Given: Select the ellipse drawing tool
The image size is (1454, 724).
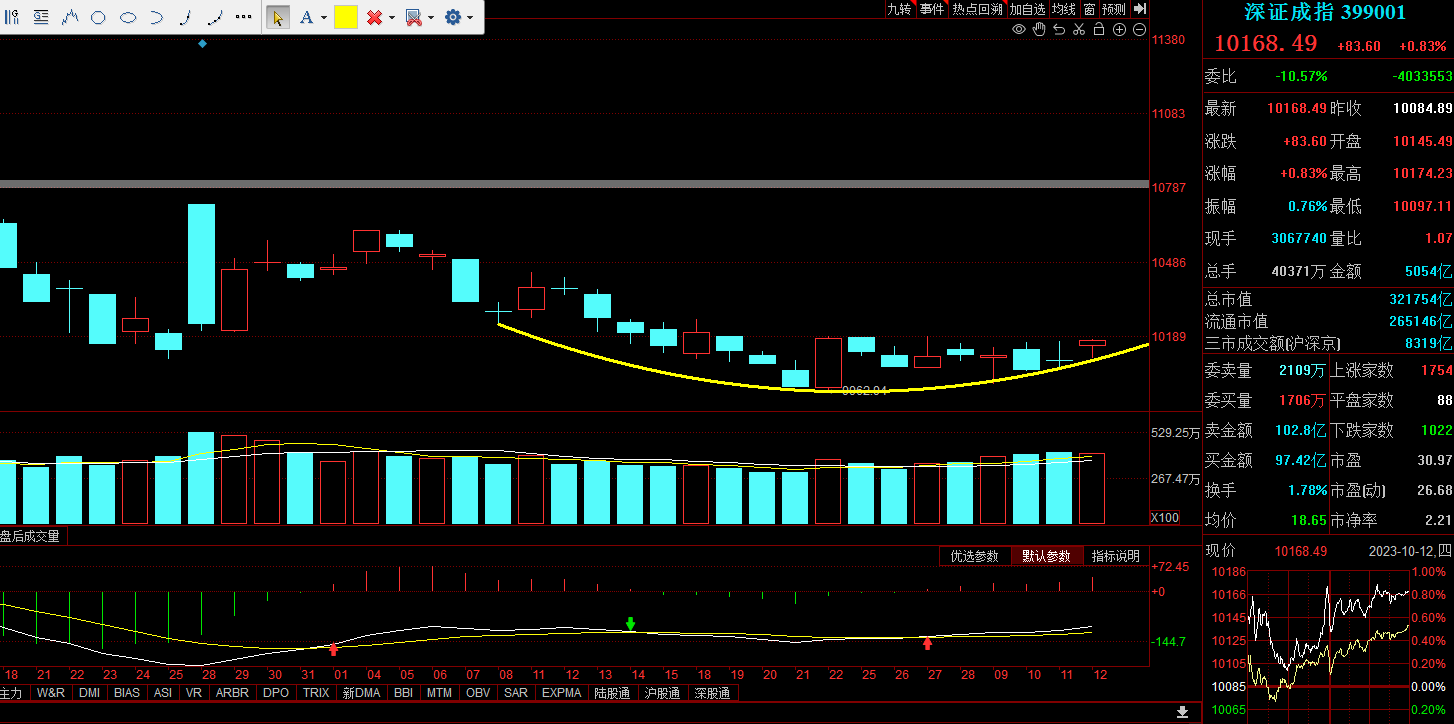Looking at the screenshot, I should tap(128, 17).
